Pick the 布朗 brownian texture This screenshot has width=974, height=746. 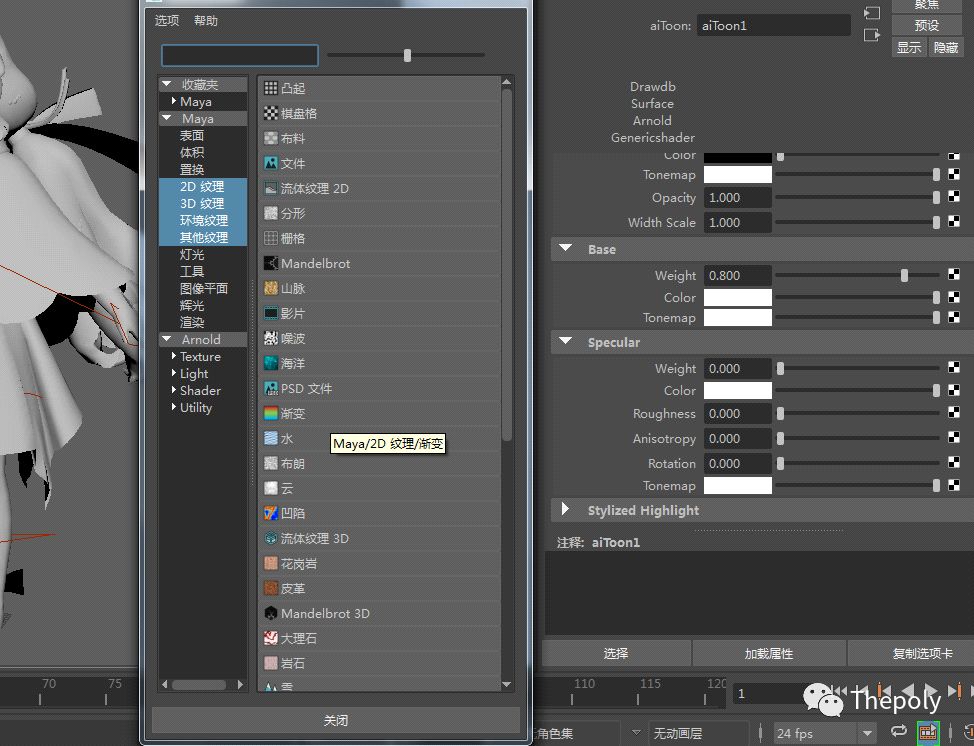coord(380,463)
